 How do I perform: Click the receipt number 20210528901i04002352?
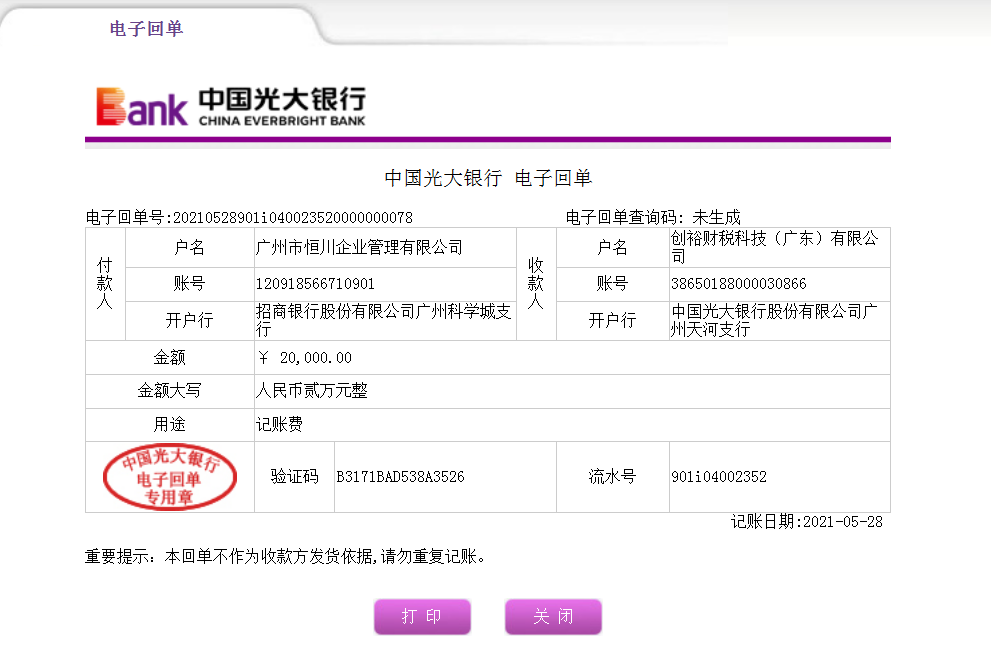click(293, 218)
